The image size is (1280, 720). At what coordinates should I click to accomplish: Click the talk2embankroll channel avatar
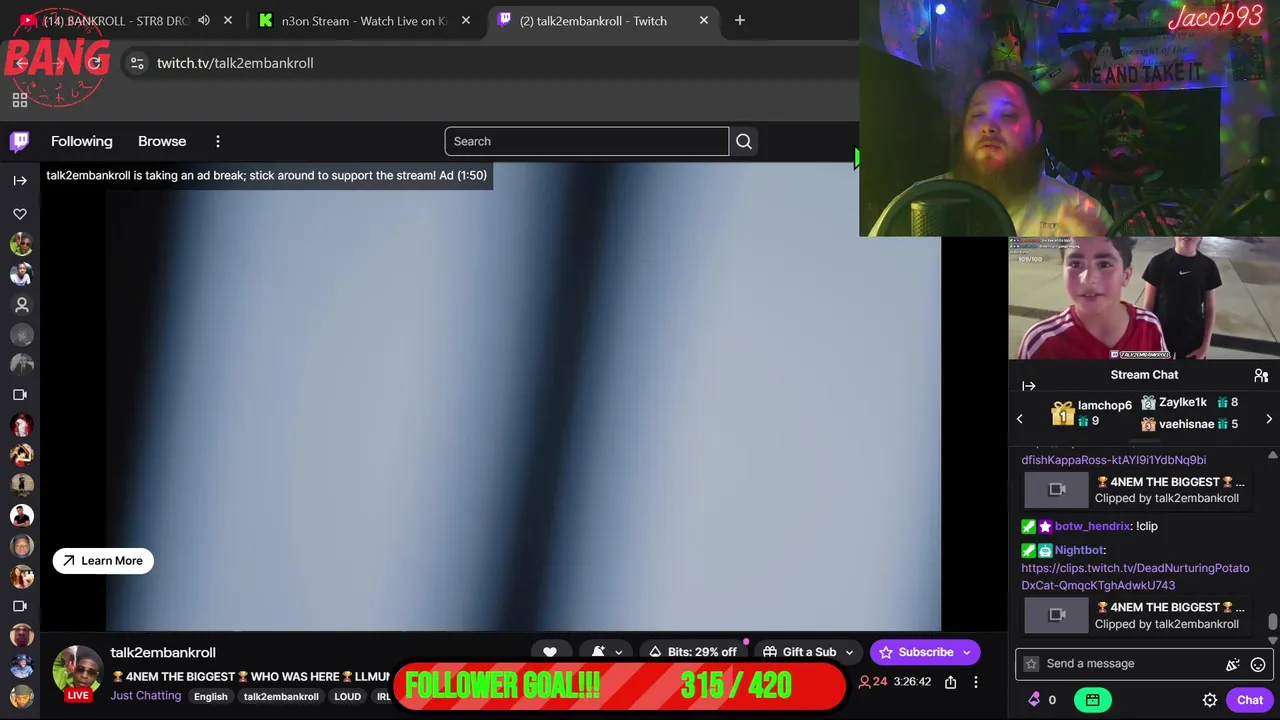click(76, 672)
